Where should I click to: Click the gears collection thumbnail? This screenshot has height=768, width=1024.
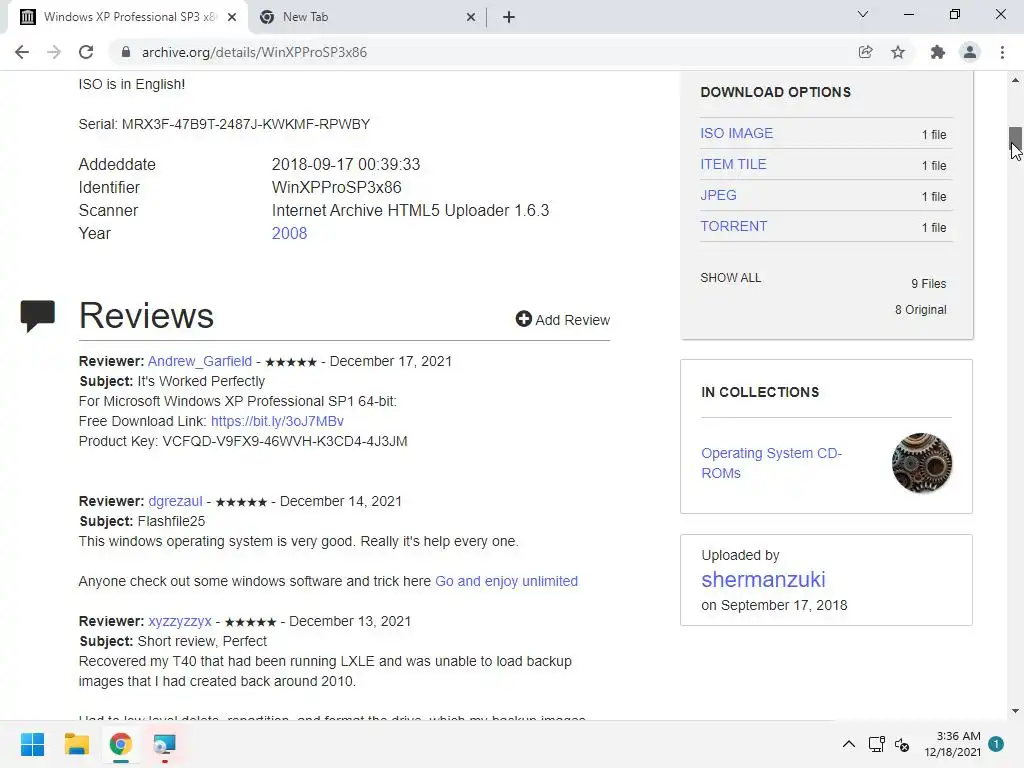[x=921, y=463]
